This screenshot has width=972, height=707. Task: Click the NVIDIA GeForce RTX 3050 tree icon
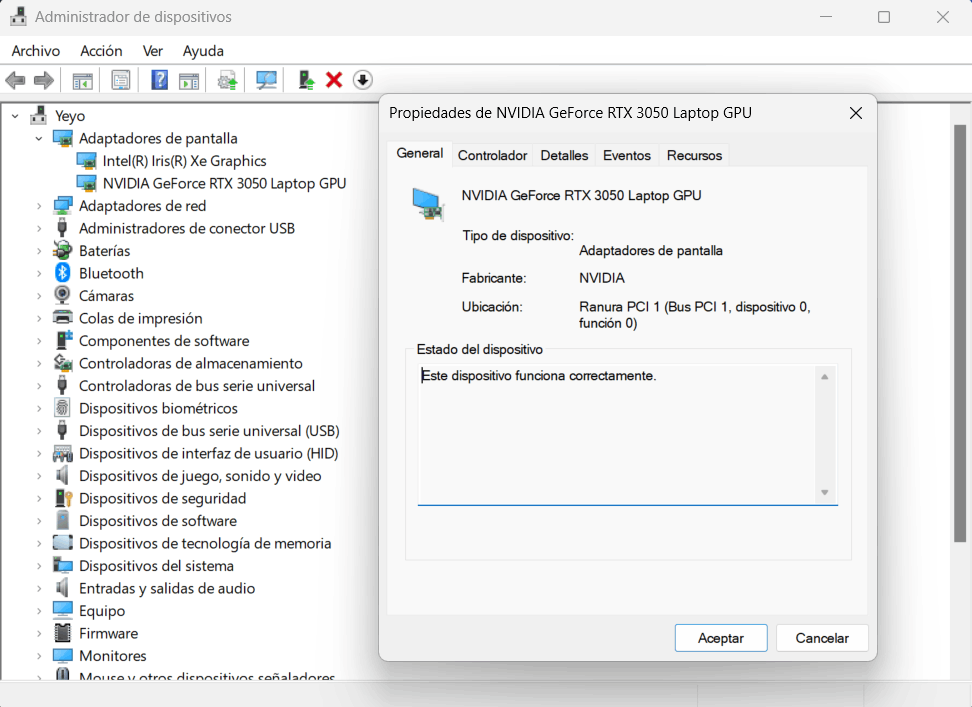point(86,183)
